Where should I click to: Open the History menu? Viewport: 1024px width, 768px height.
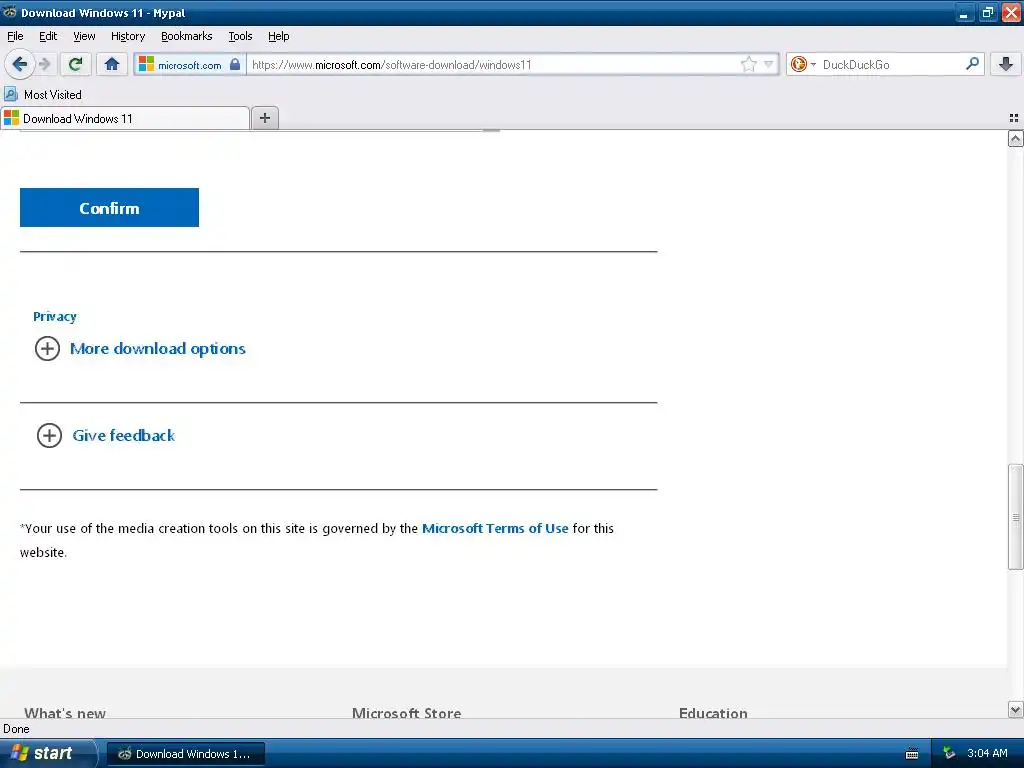(128, 36)
